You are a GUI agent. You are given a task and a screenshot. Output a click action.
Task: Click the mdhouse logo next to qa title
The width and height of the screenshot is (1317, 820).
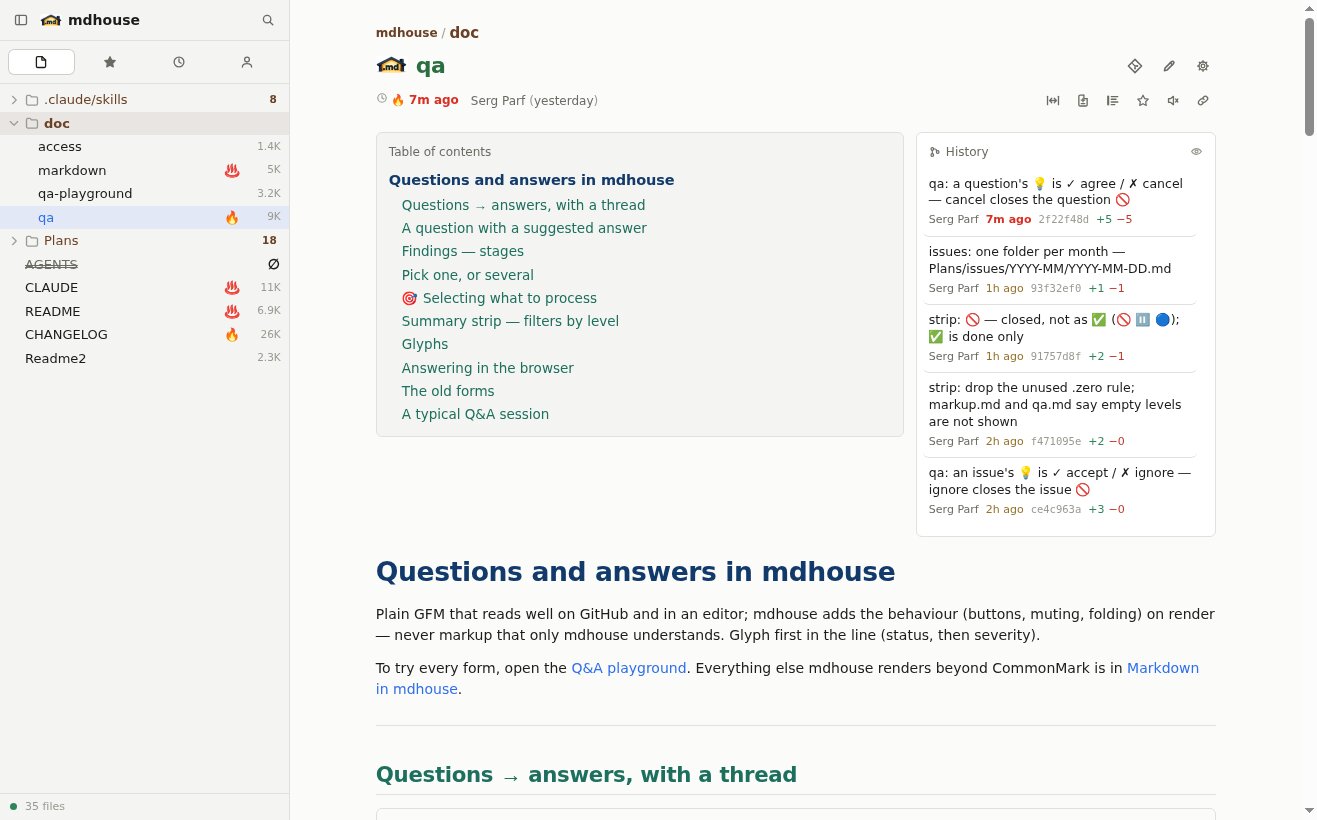point(391,66)
